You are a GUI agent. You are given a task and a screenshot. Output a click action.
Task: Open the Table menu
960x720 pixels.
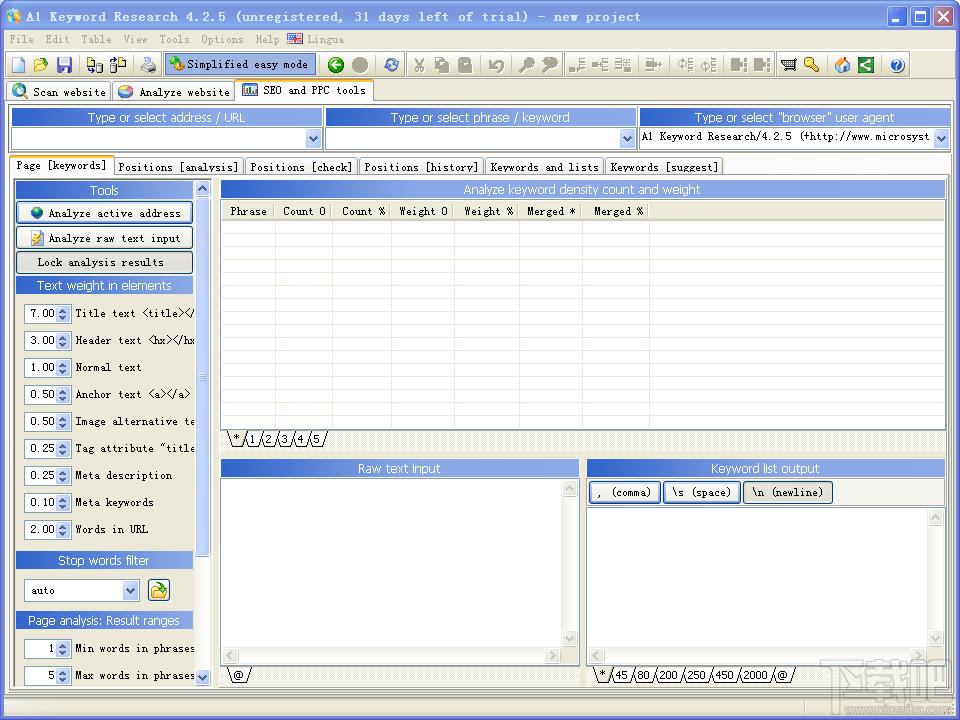pos(96,39)
